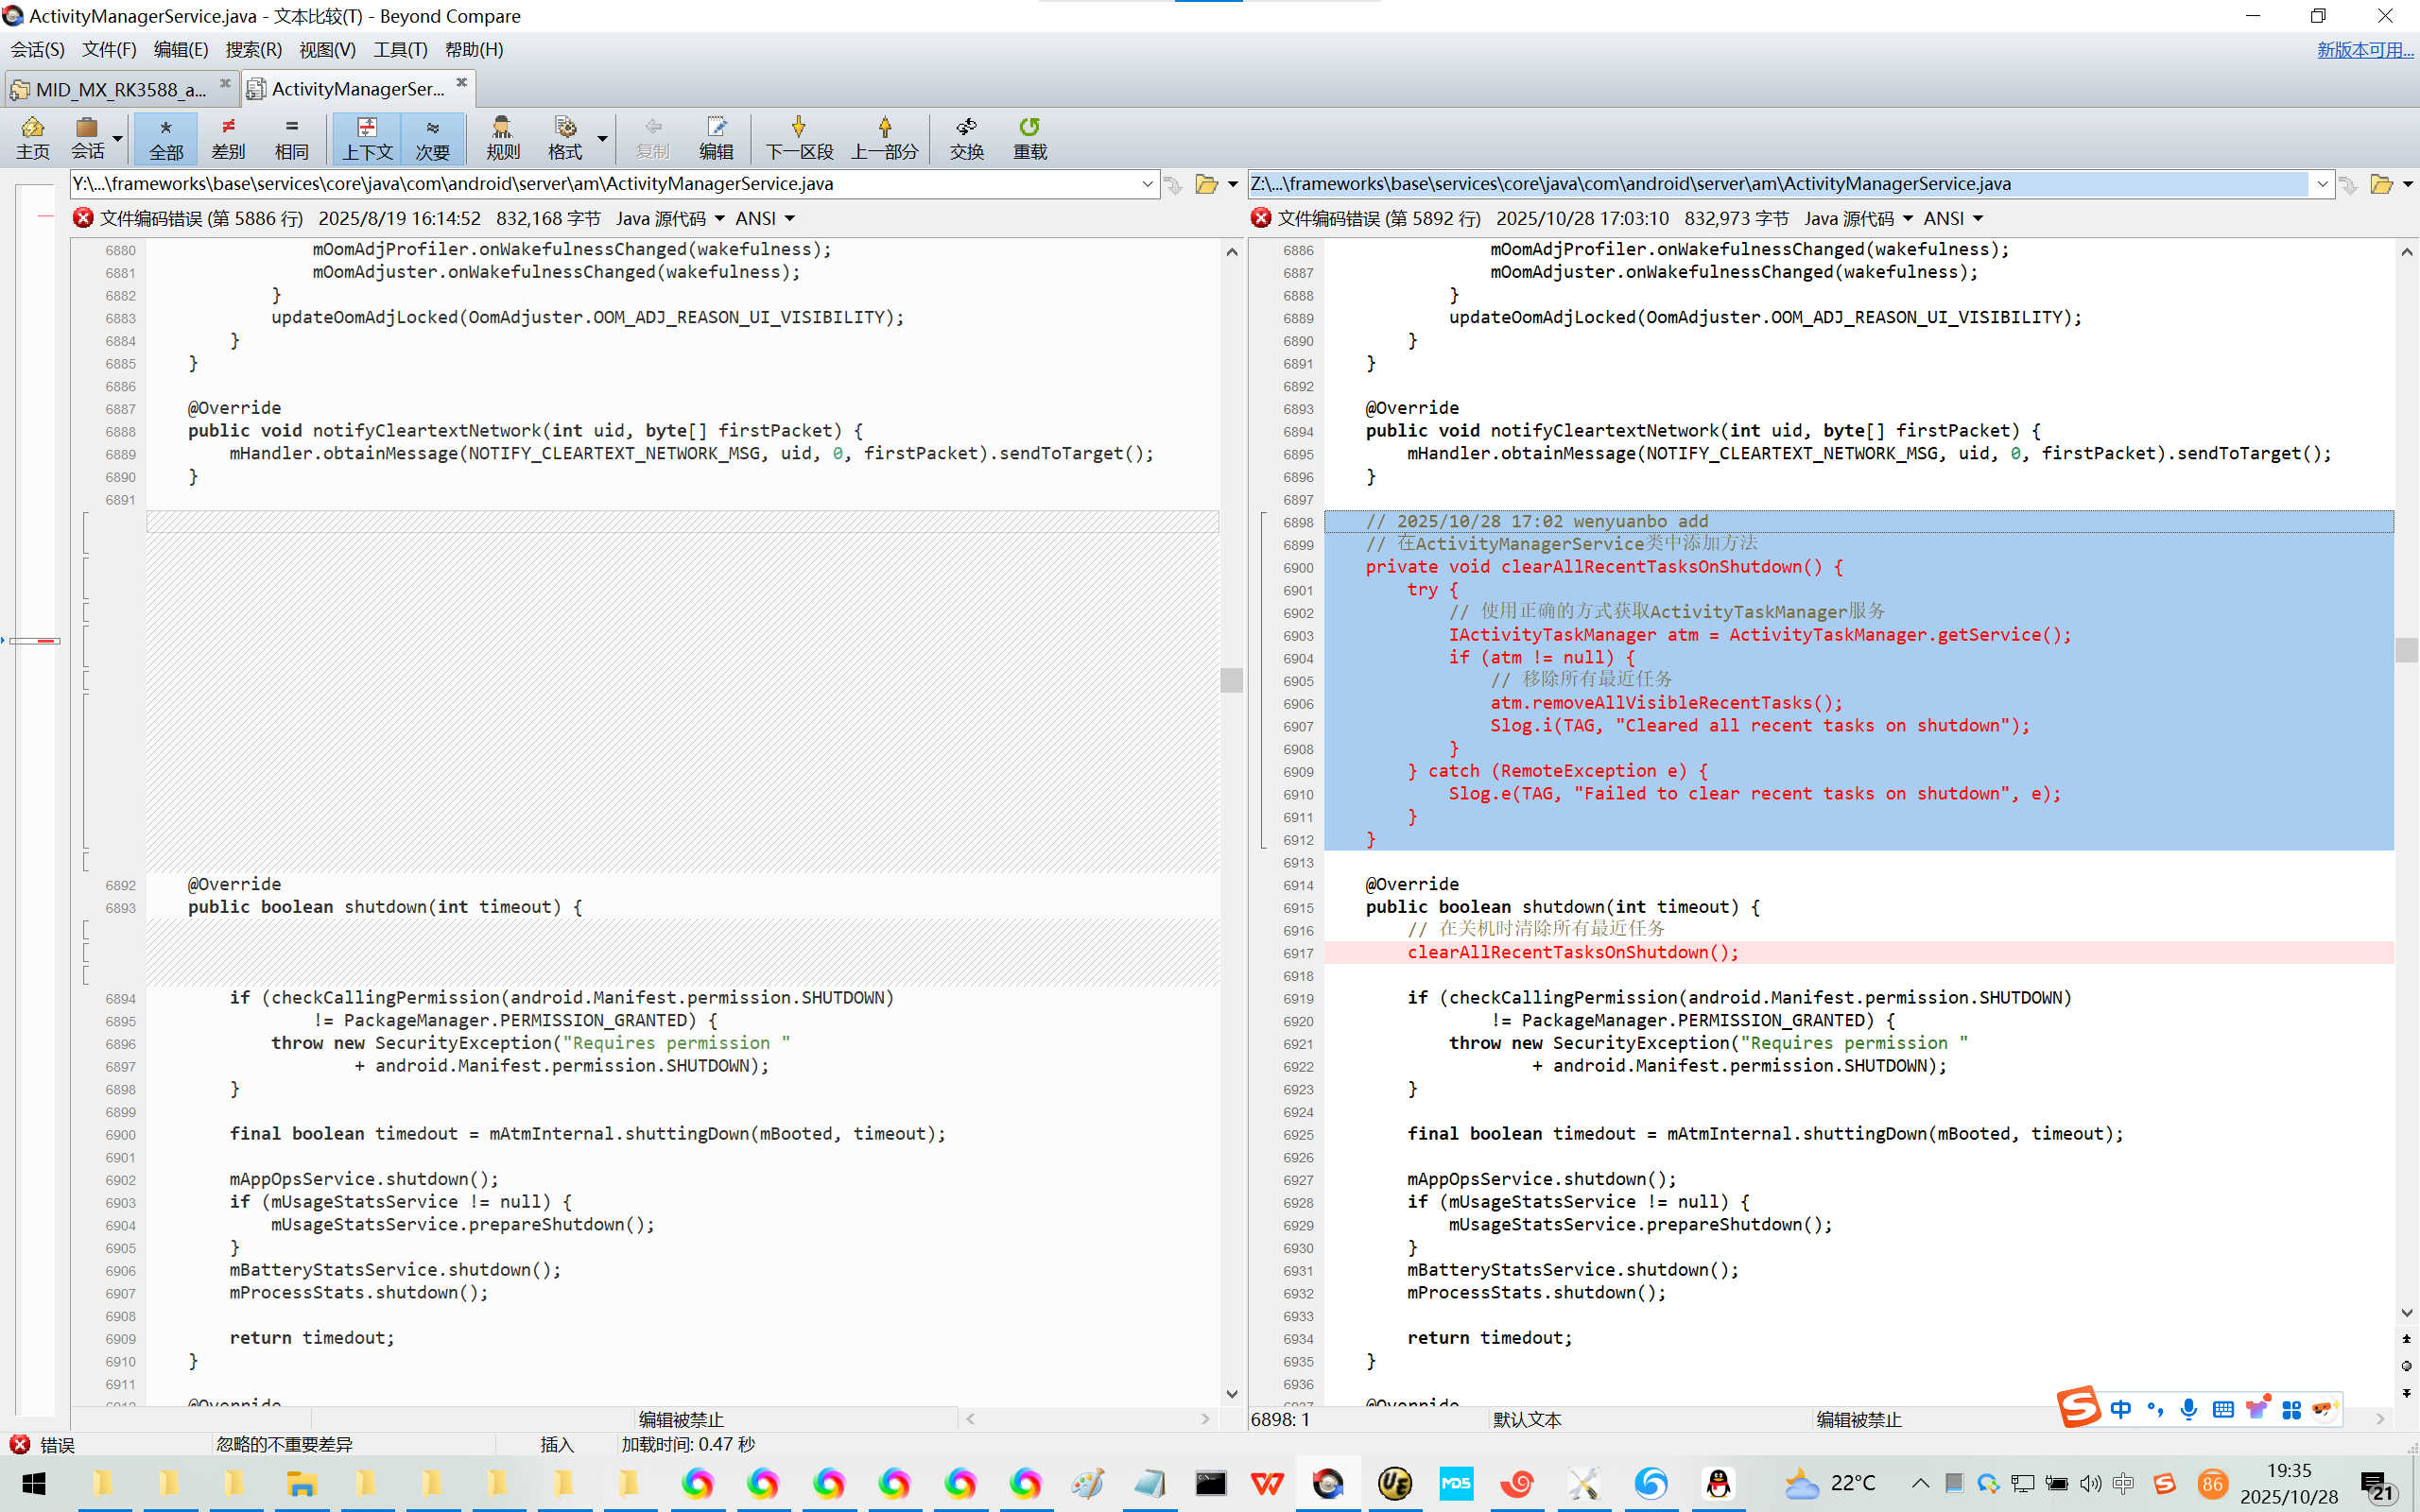Click the Edit (编辑) toolbar icon
Viewport: 2420px width, 1512px height.
[716, 137]
